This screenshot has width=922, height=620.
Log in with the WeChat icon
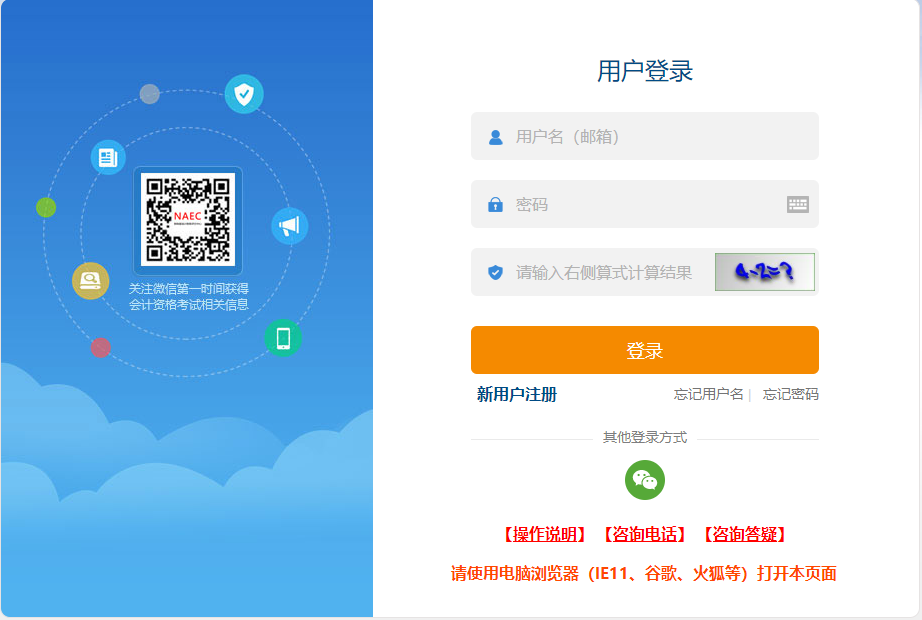(x=644, y=480)
